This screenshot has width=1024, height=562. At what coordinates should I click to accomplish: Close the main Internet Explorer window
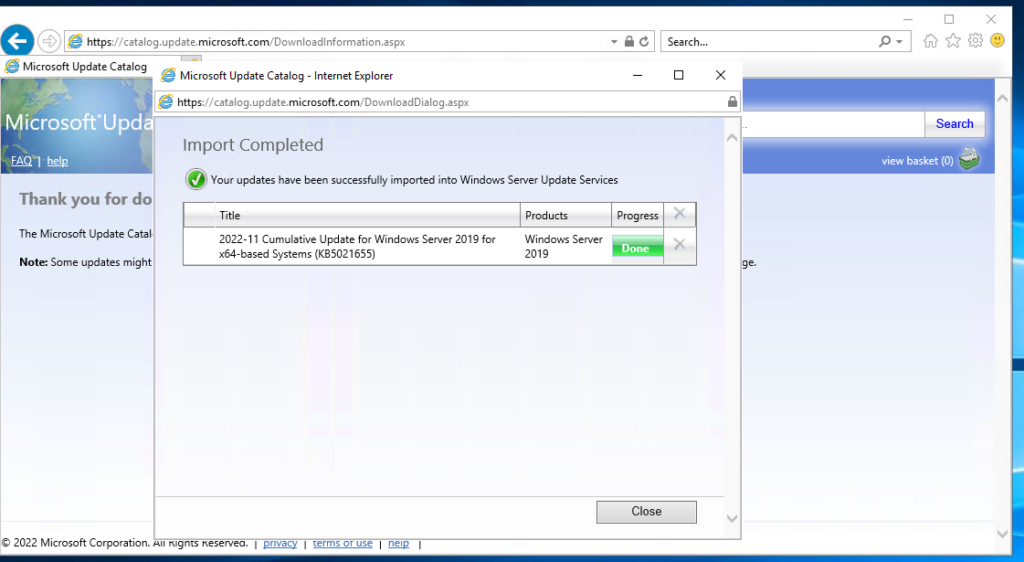coord(991,20)
